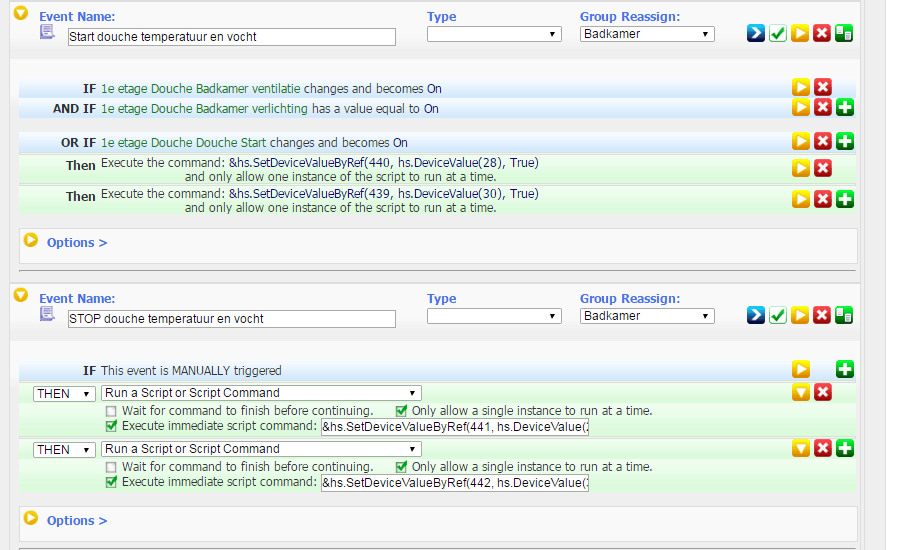Delete the Douche Start OR IF trigger
This screenshot has width=908, height=550.
[x=823, y=141]
